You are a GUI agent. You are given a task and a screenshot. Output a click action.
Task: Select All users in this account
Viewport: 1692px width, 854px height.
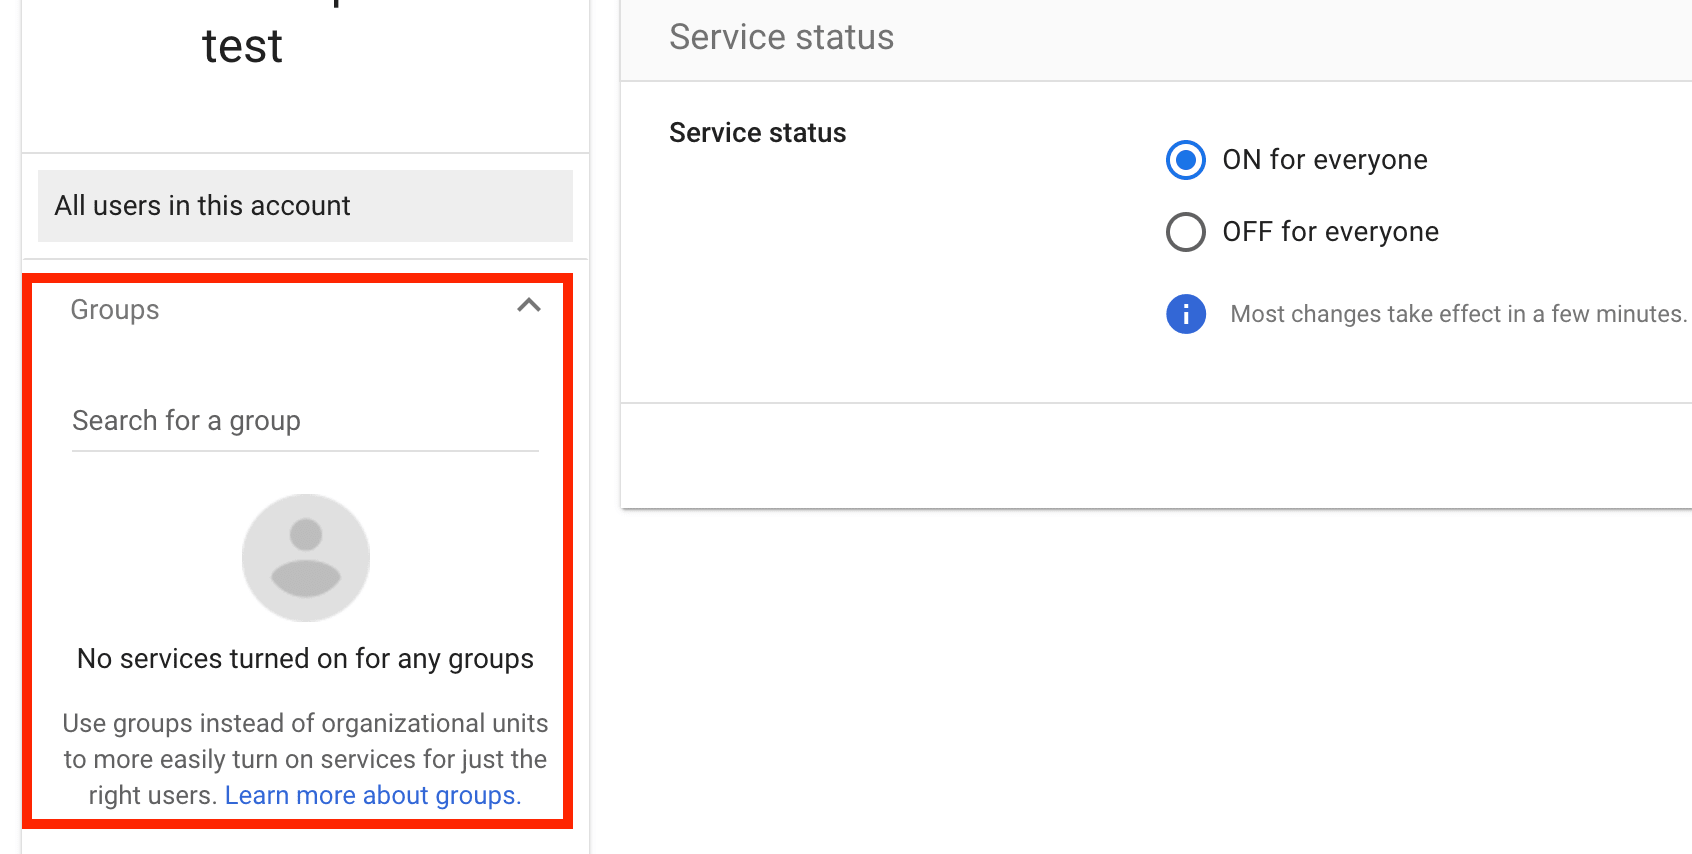pos(304,206)
